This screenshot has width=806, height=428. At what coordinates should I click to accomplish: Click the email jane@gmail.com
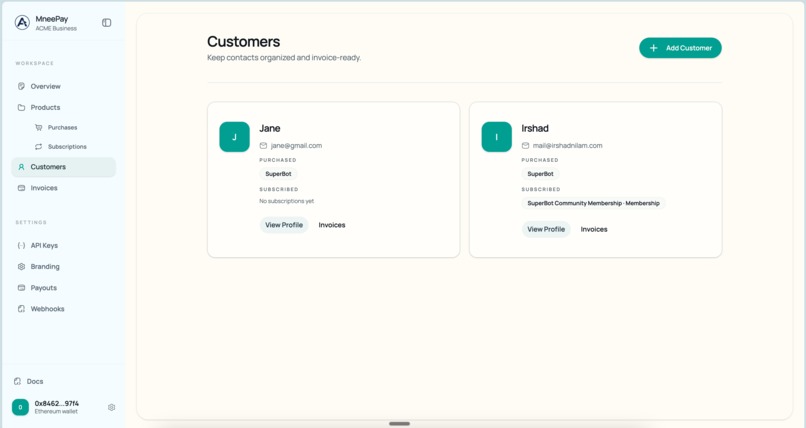point(296,145)
